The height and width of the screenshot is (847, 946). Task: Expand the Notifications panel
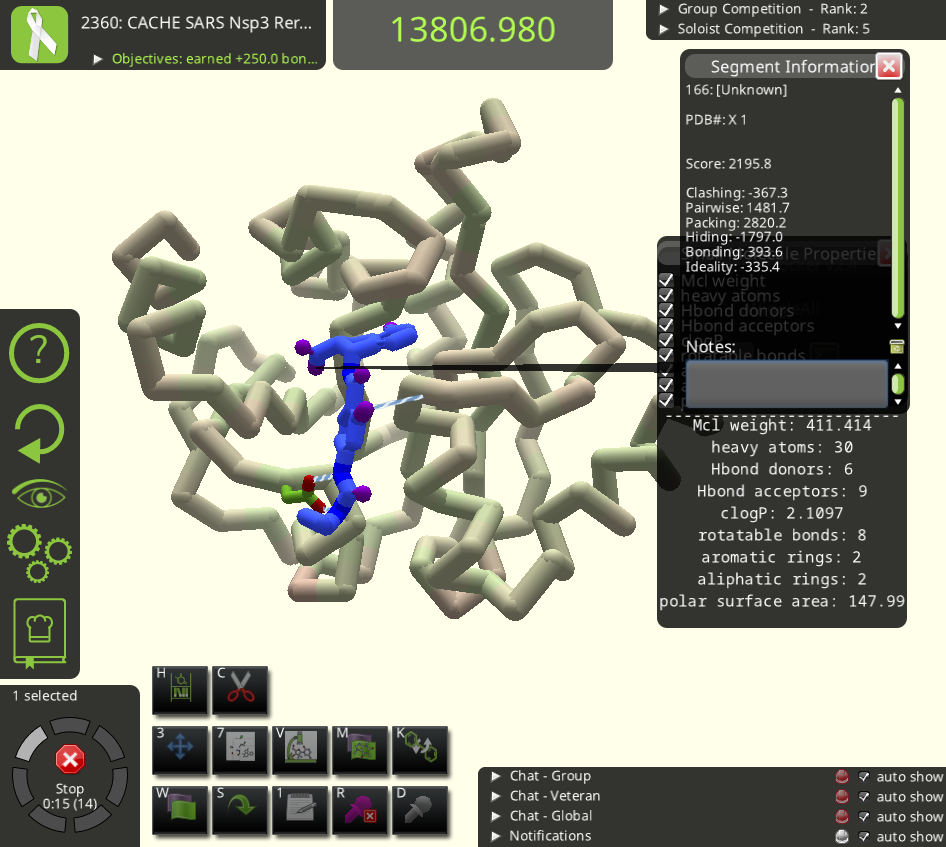496,836
